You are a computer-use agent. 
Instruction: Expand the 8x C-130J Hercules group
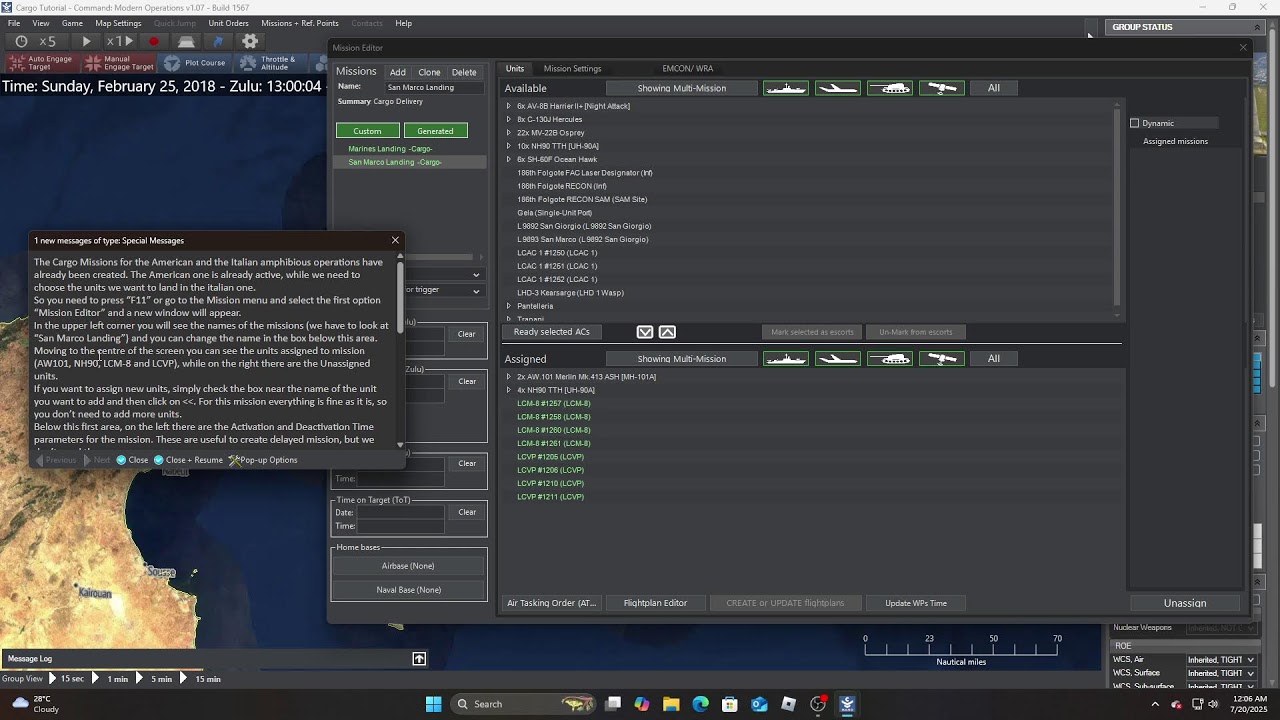tap(508, 119)
